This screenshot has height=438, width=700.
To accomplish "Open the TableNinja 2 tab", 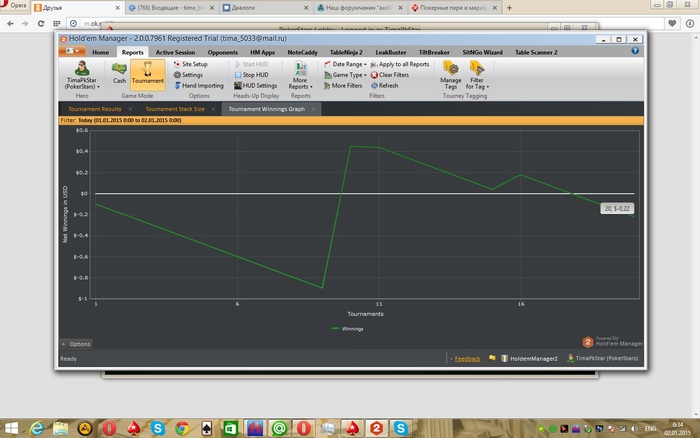I will coord(346,52).
